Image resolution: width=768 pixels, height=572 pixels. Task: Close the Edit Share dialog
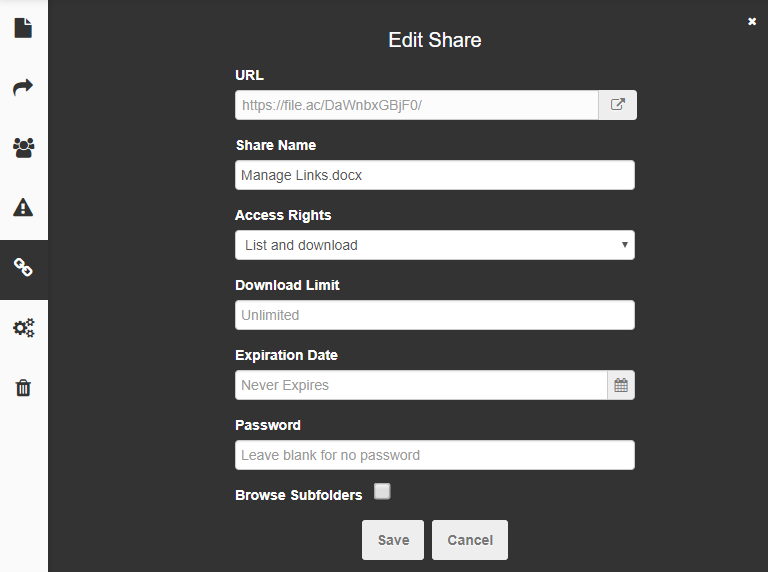pos(752,21)
